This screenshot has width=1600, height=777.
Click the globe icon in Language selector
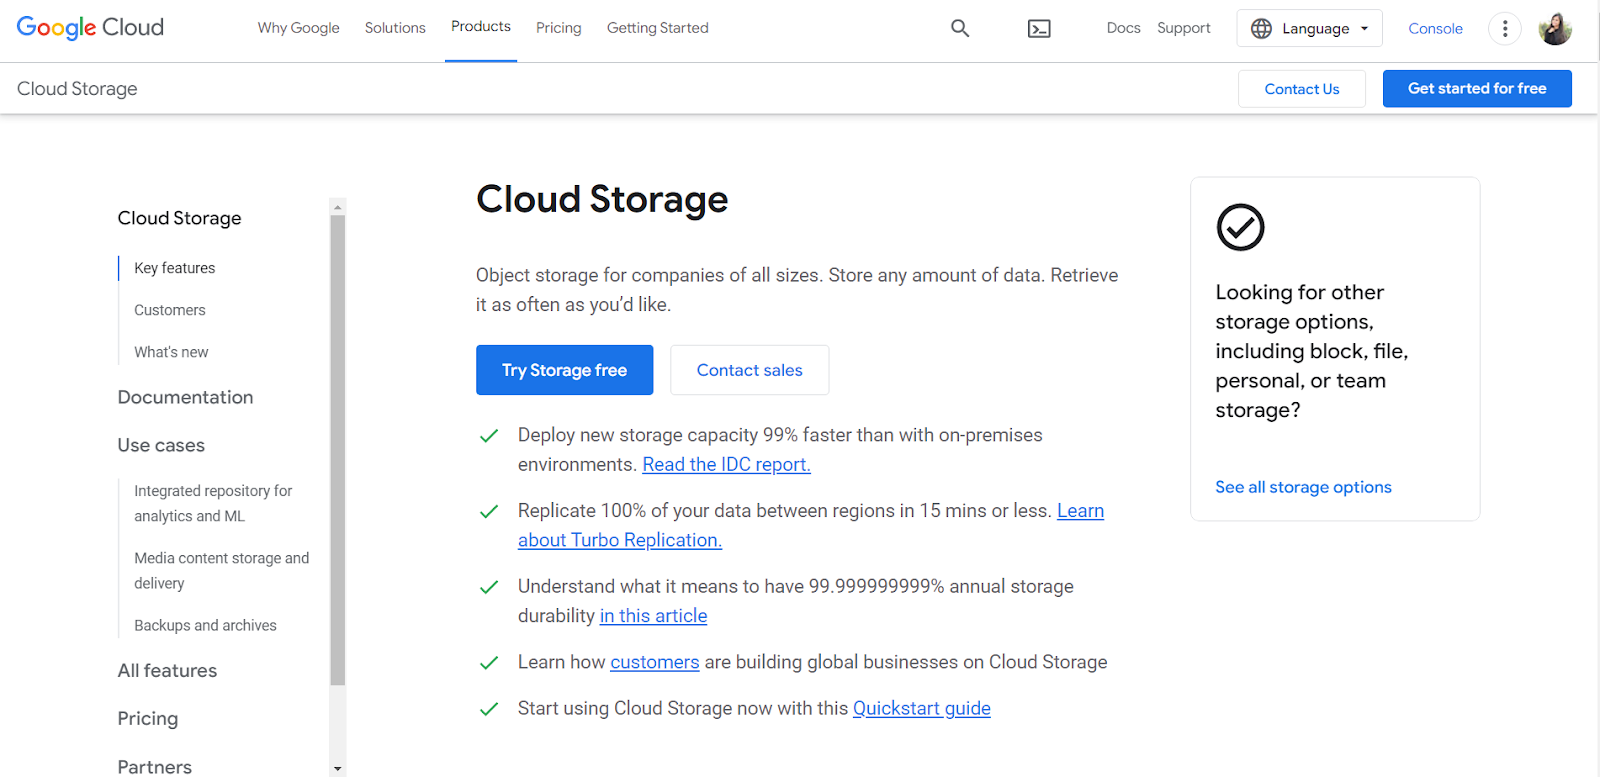pyautogui.click(x=1262, y=29)
